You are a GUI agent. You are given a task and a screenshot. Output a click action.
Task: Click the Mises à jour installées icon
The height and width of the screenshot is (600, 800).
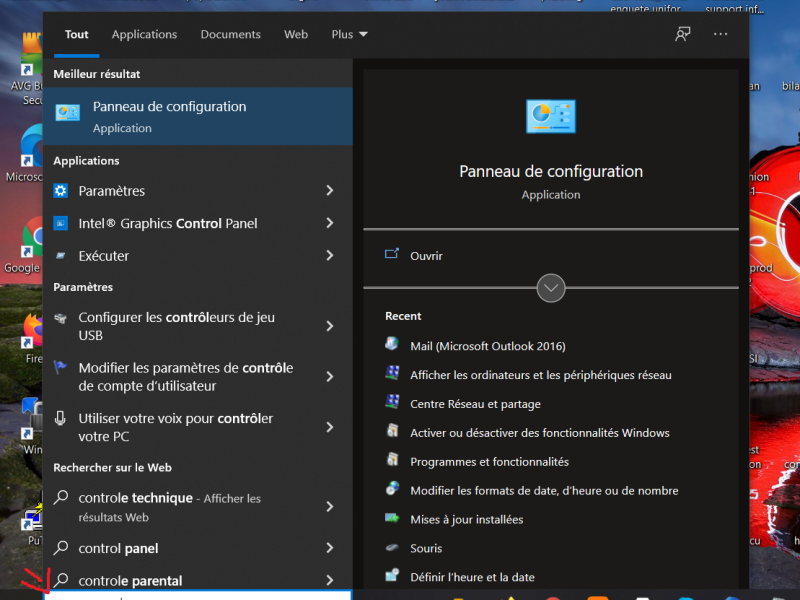pos(392,518)
